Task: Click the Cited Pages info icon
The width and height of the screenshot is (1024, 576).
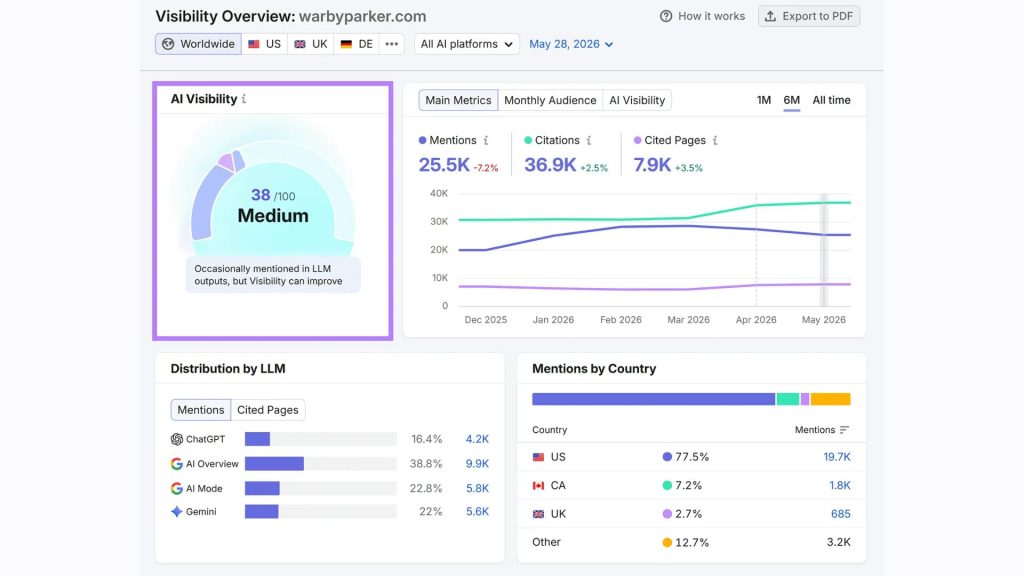Action: [715, 140]
